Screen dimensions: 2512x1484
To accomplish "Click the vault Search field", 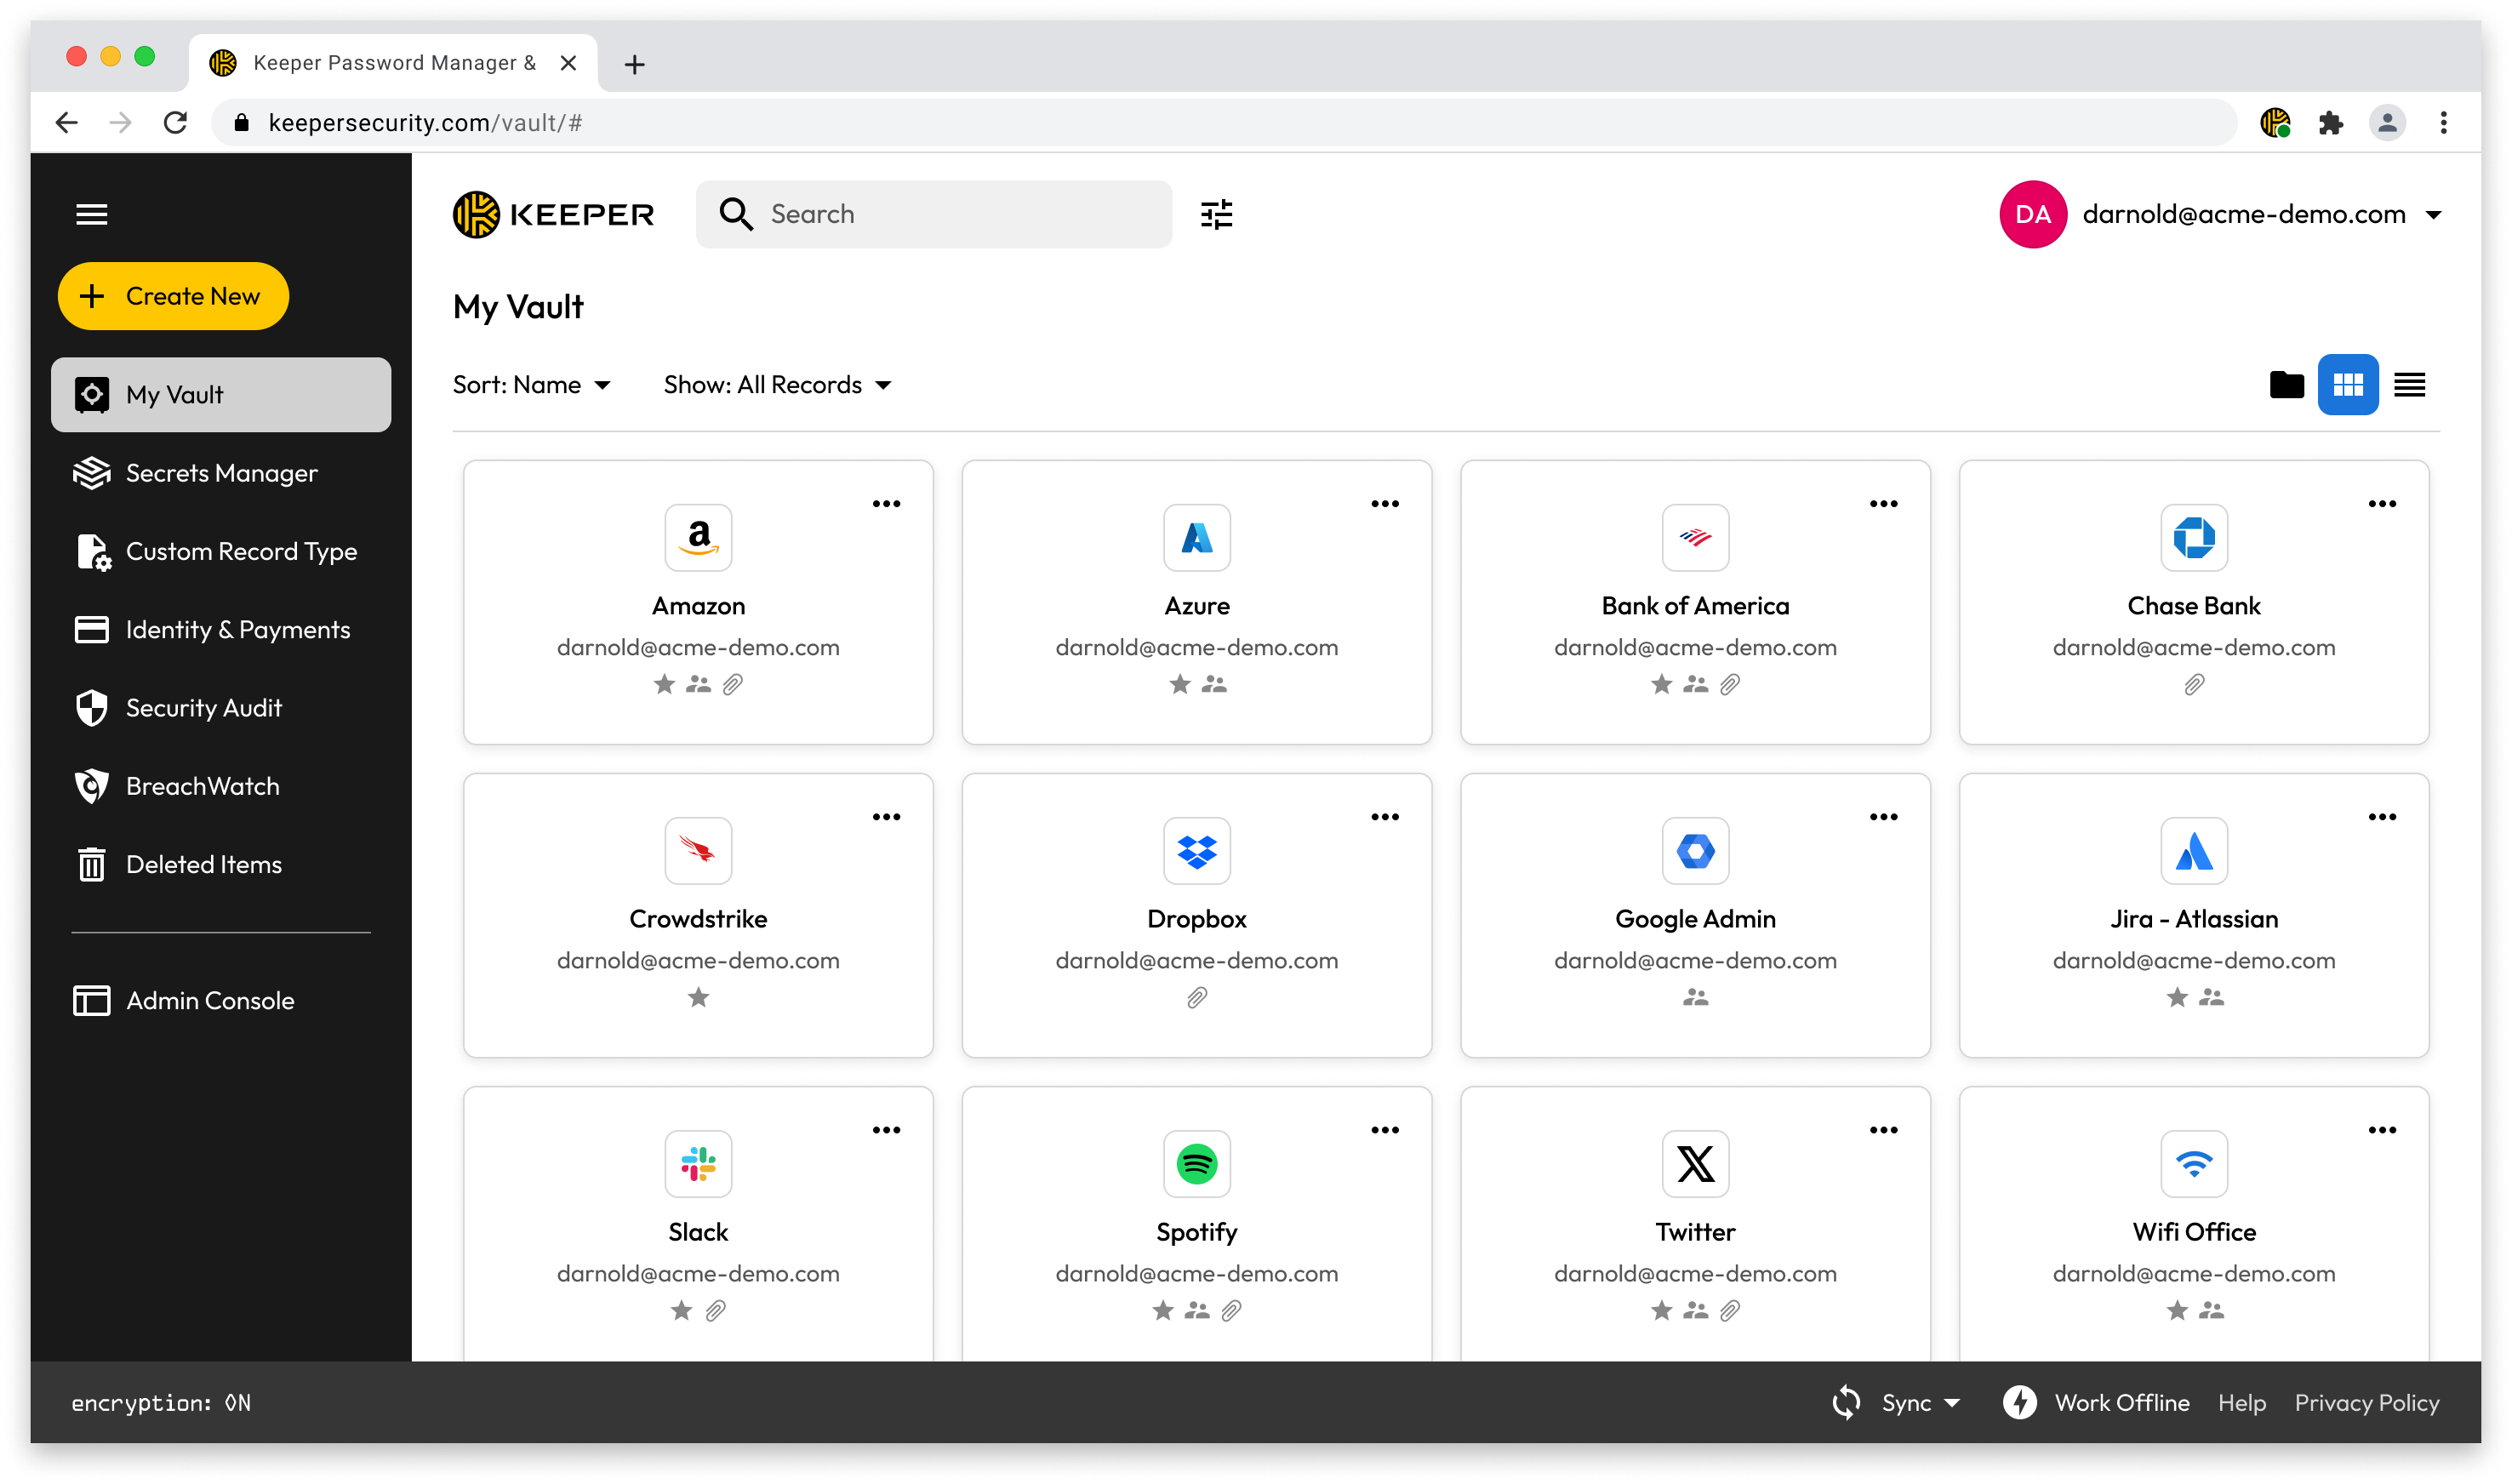I will click(933, 214).
